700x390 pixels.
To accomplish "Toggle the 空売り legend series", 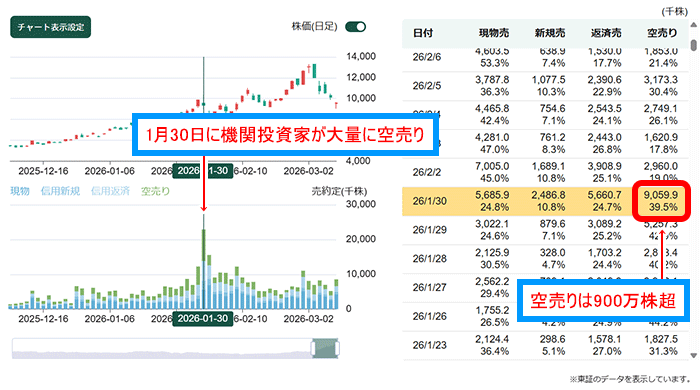I will click(x=155, y=191).
